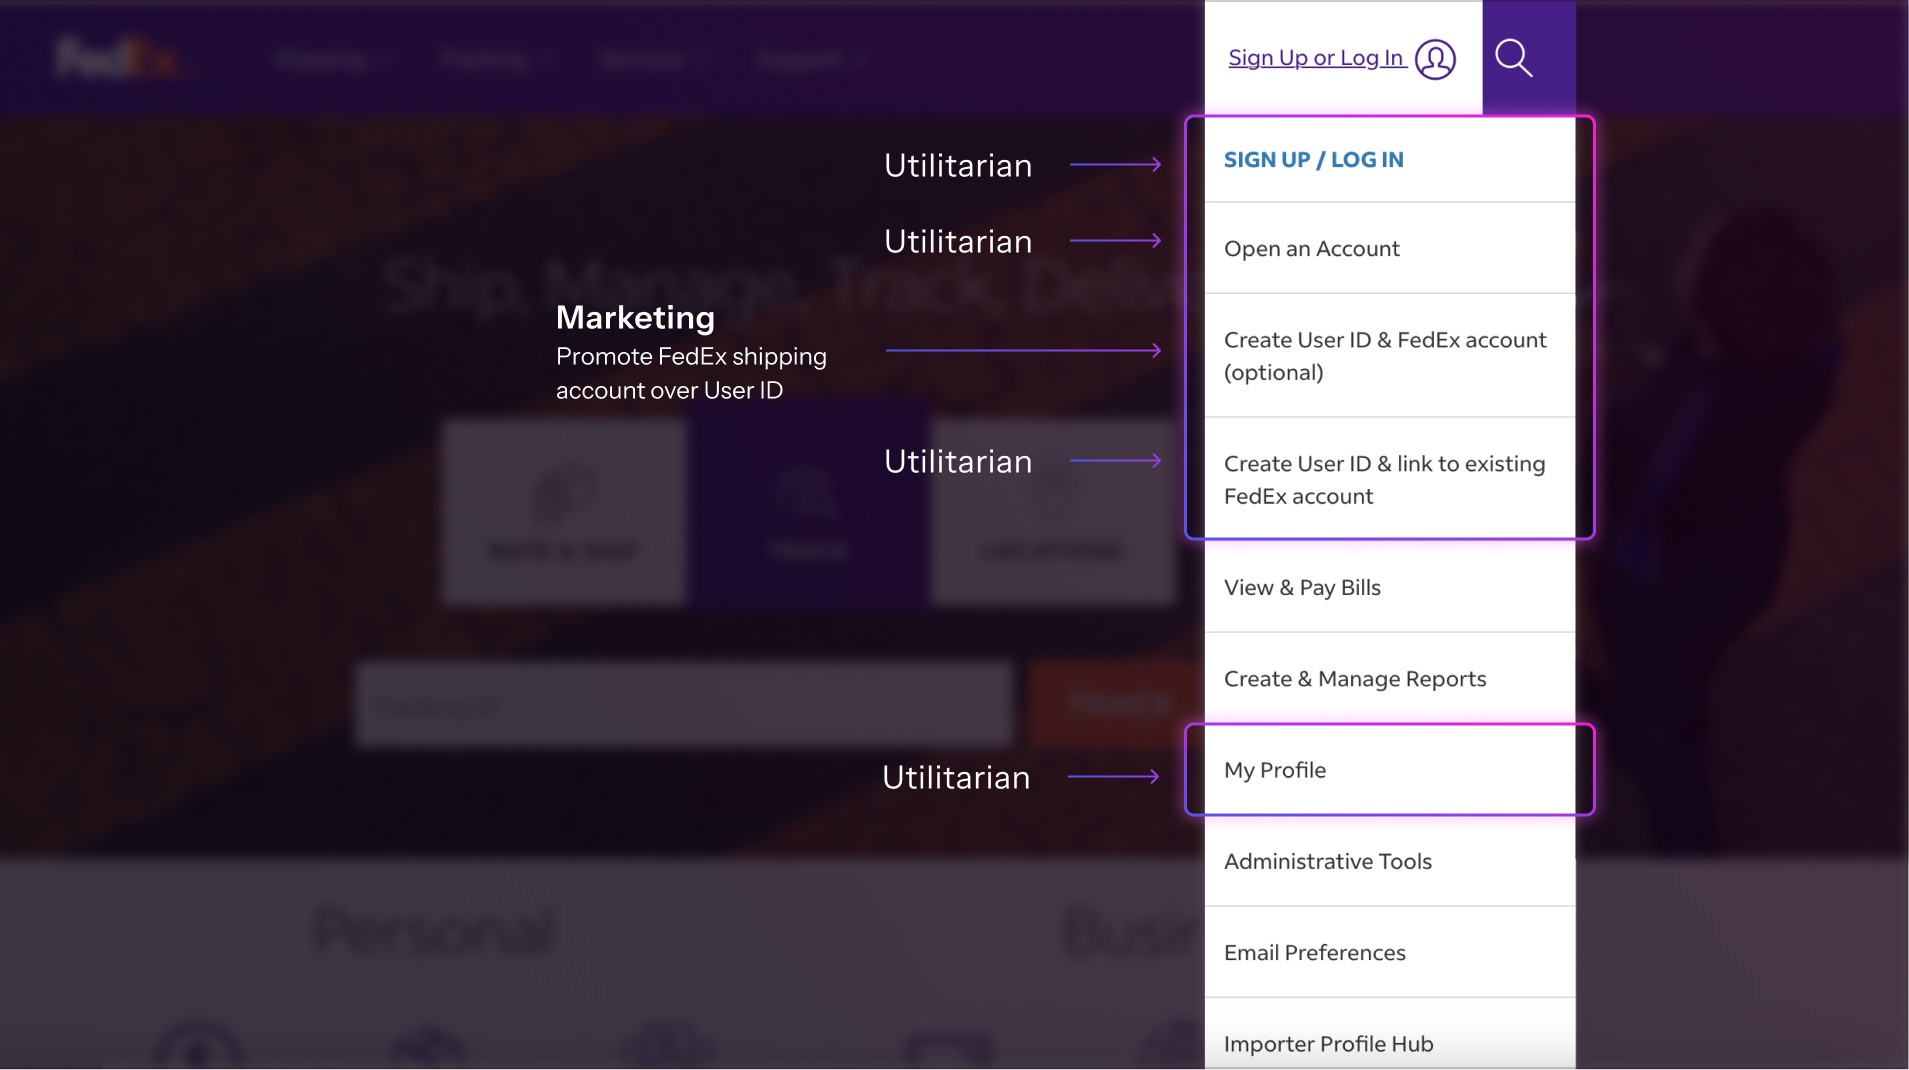Open Importer Profile Hub
Viewport: 1909px width, 1070px height.
[x=1390, y=1035]
